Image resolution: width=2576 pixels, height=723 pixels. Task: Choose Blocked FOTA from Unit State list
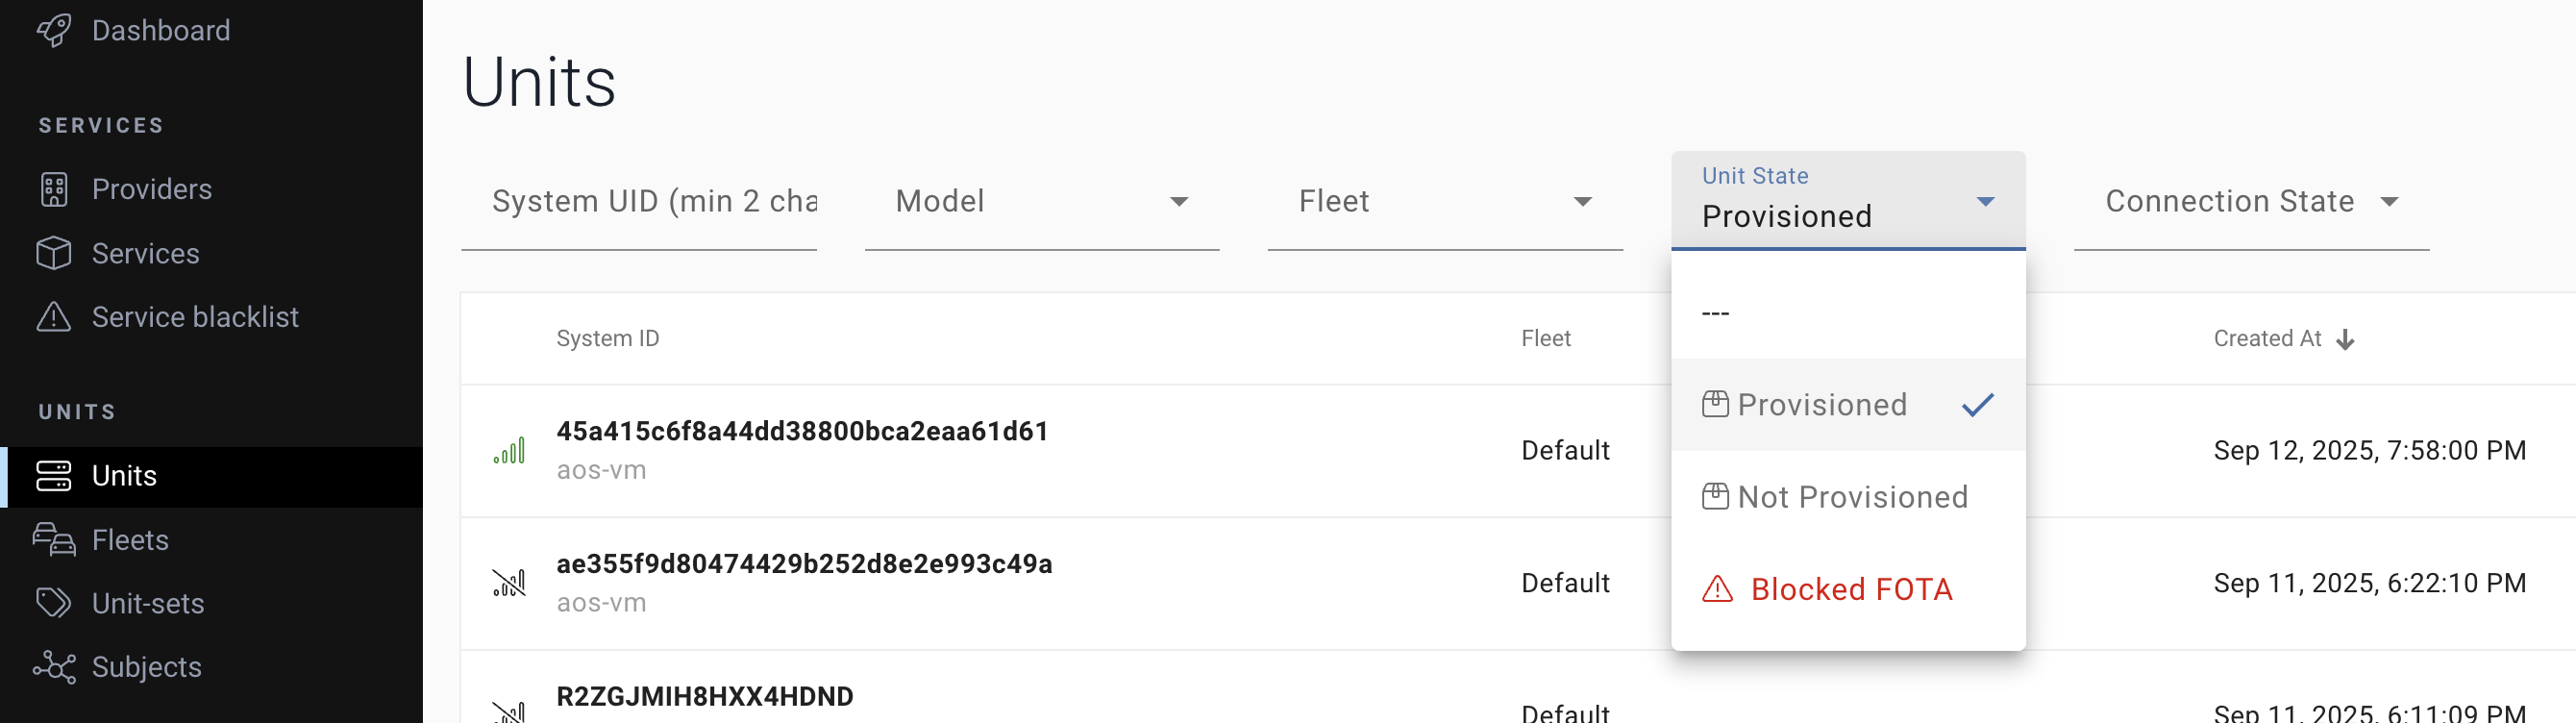pyautogui.click(x=1850, y=589)
